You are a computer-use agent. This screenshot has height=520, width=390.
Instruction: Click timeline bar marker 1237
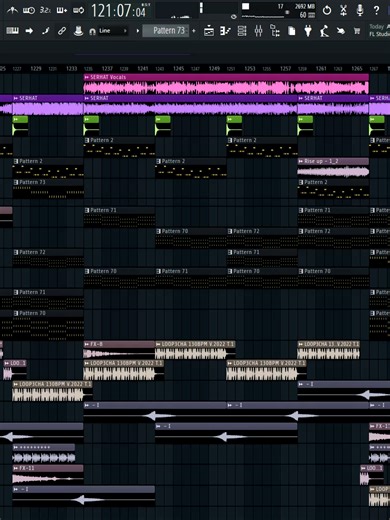(x=107, y=69)
